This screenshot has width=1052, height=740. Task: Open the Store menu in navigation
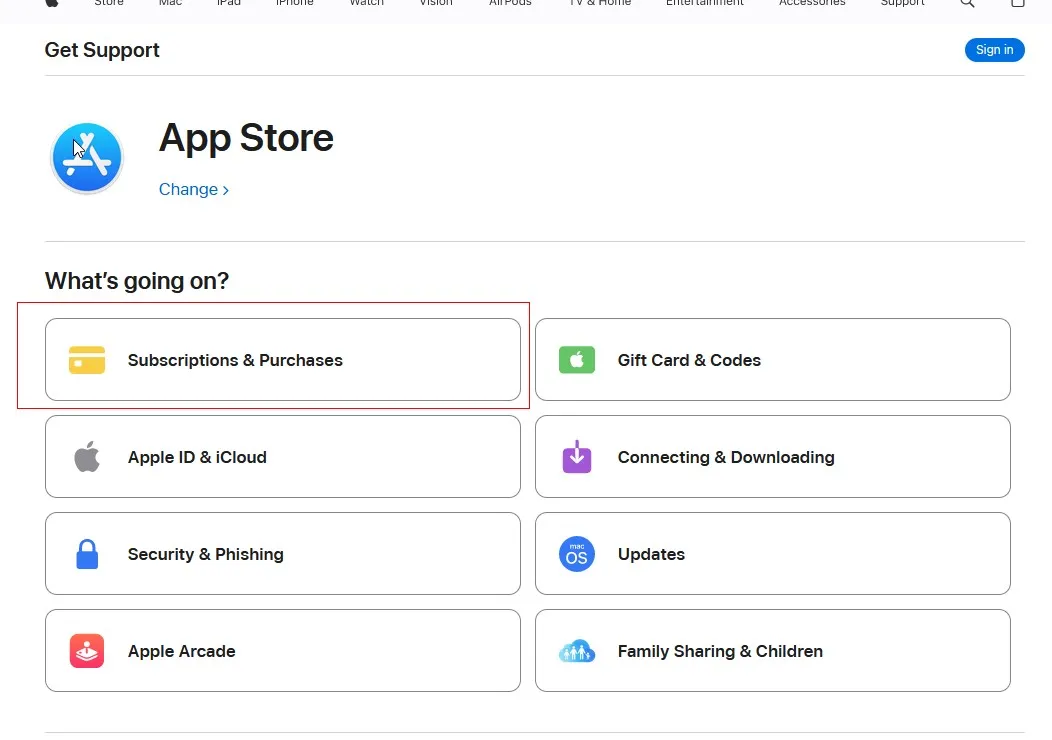109,3
